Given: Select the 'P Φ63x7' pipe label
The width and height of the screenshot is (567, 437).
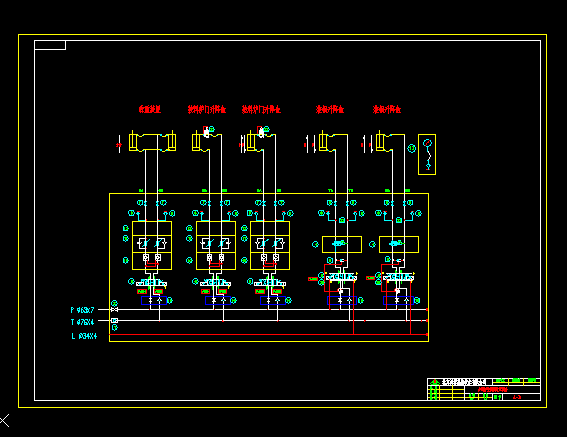Looking at the screenshot, I should point(82,310).
